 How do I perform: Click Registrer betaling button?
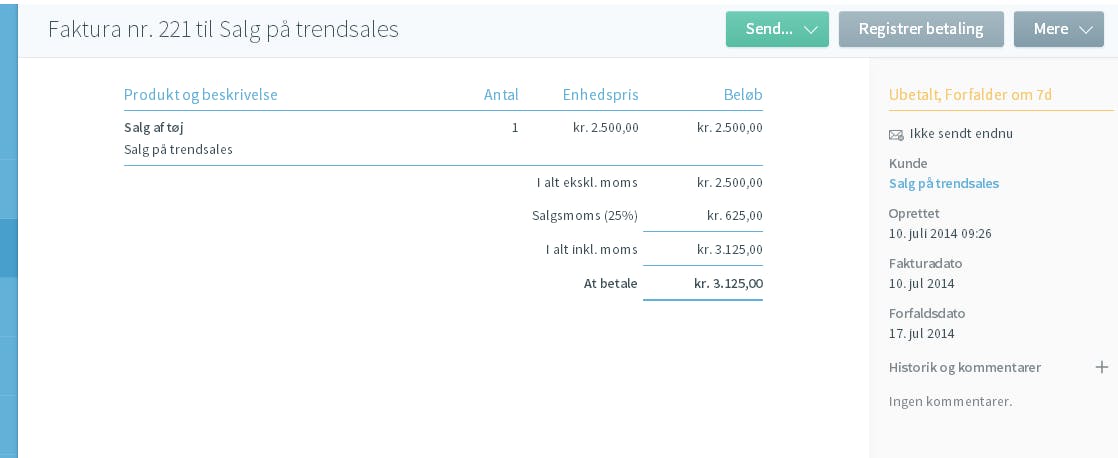tap(921, 29)
